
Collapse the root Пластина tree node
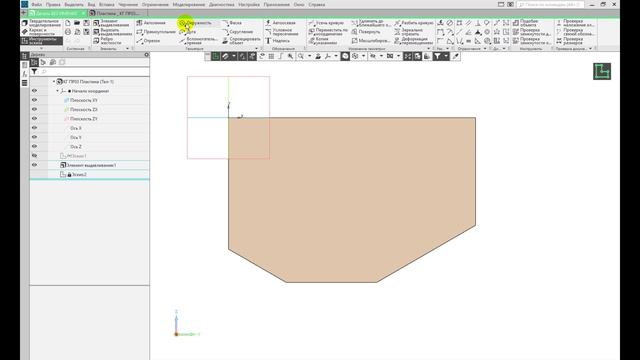pyautogui.click(x=54, y=82)
